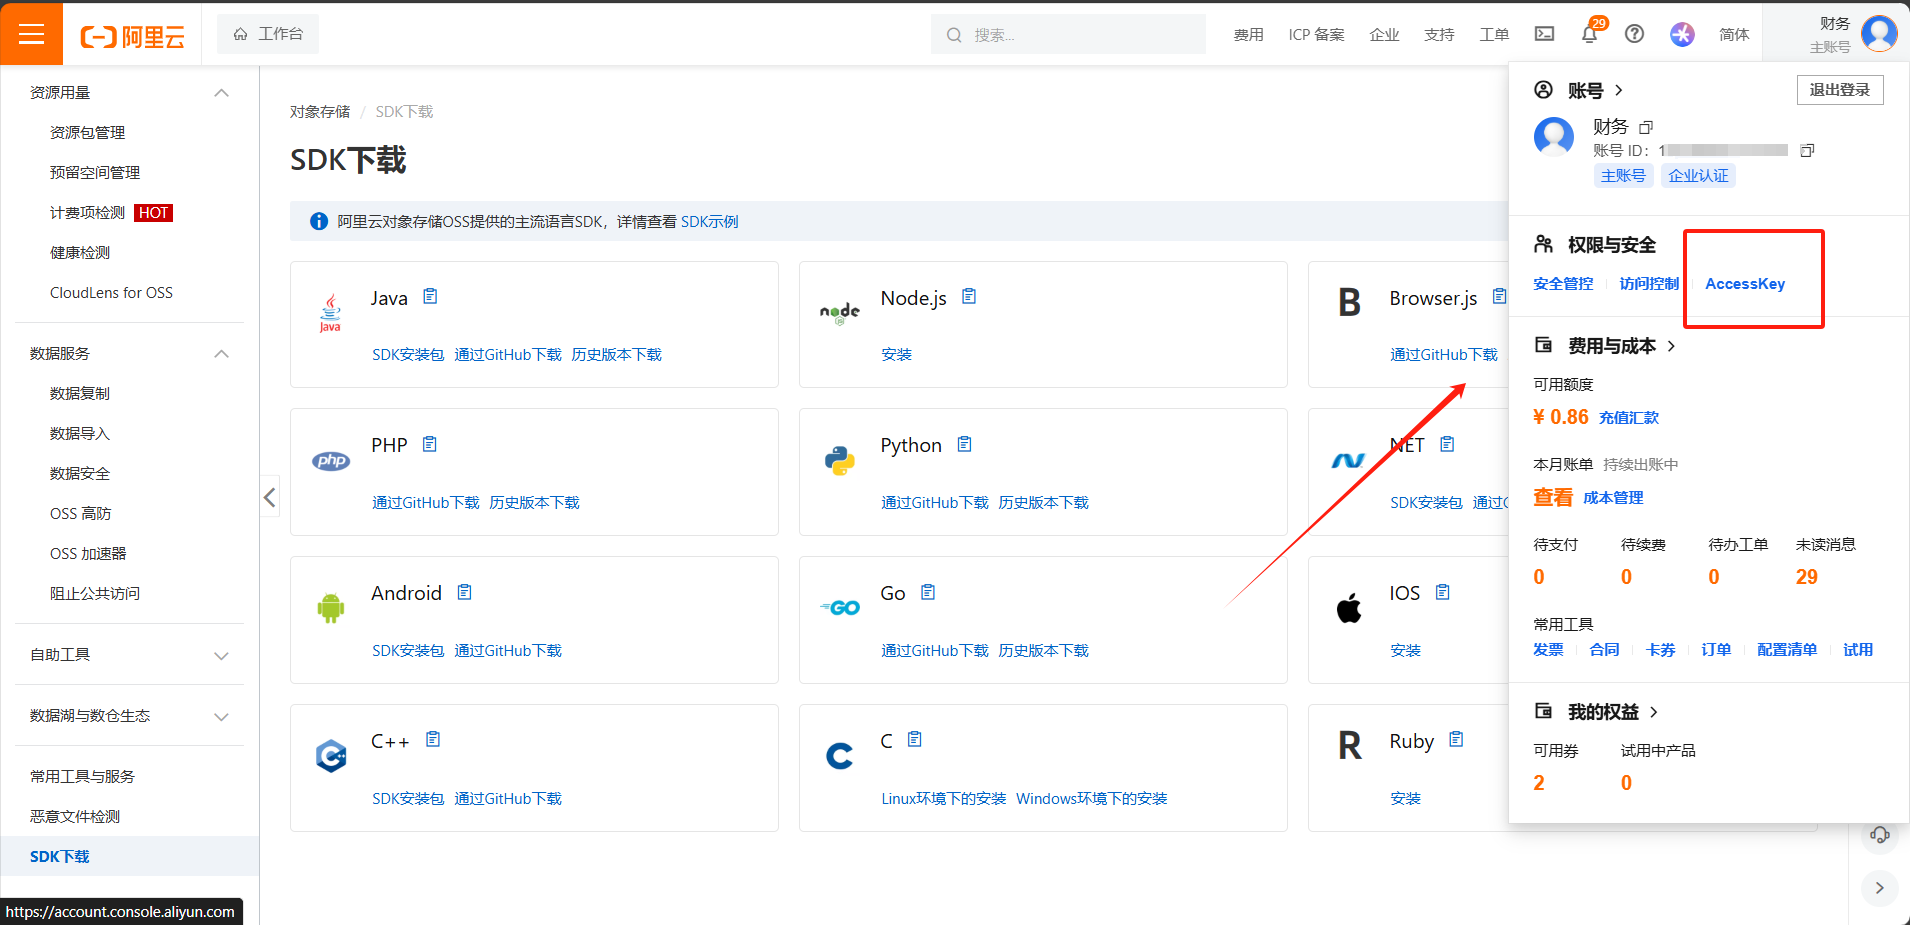This screenshot has width=1910, height=925.
Task: Open the 企业 menu
Action: click(x=1384, y=35)
